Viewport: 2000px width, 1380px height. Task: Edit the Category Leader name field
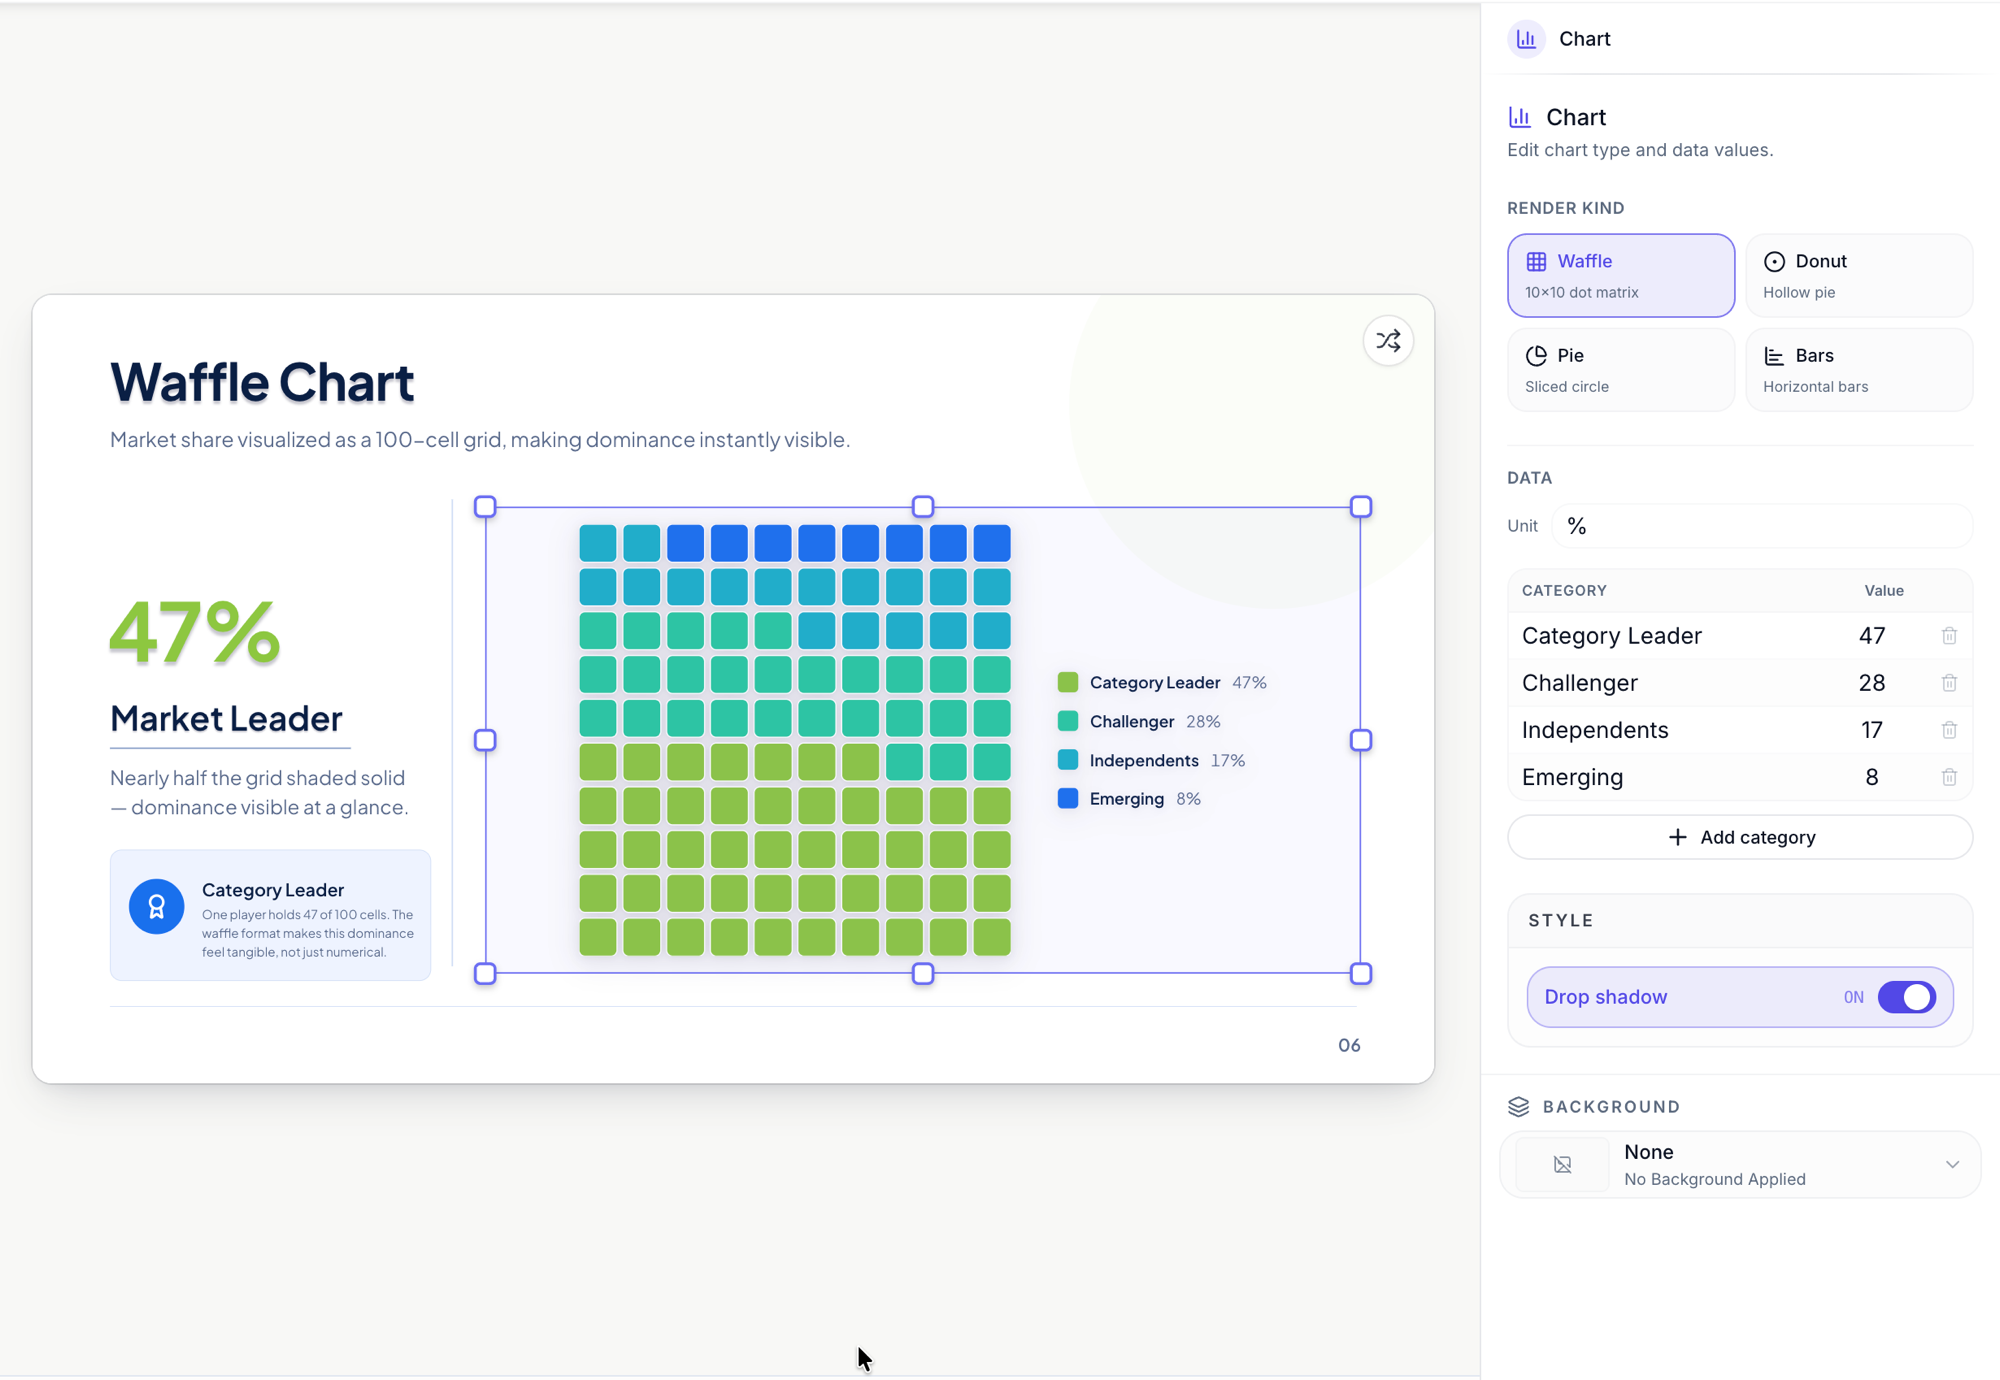pyautogui.click(x=1611, y=636)
